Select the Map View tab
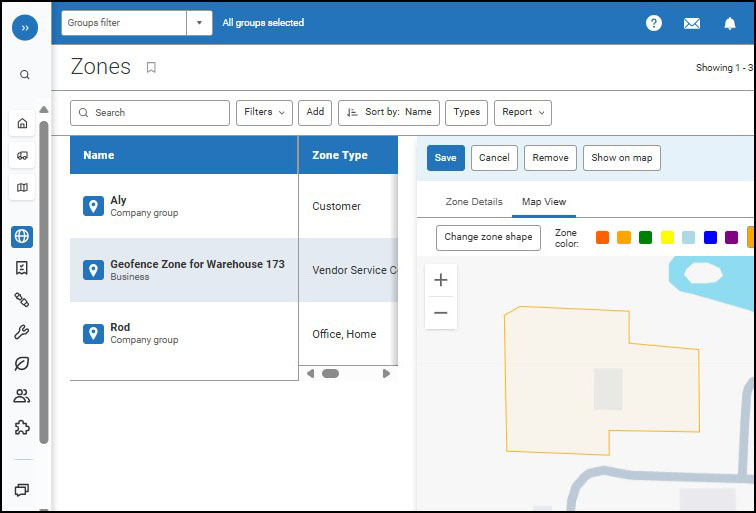Viewport: 756px width, 513px height. (545, 202)
